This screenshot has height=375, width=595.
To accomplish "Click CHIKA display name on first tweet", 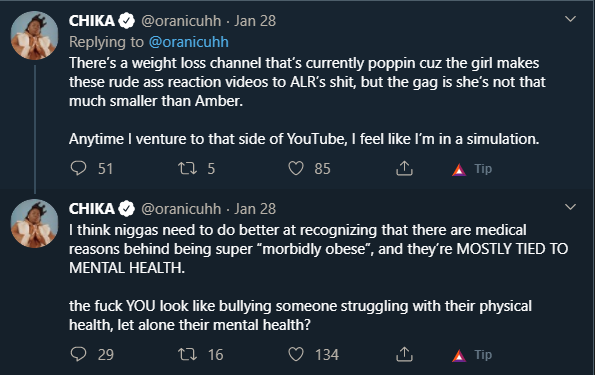I will [91, 21].
